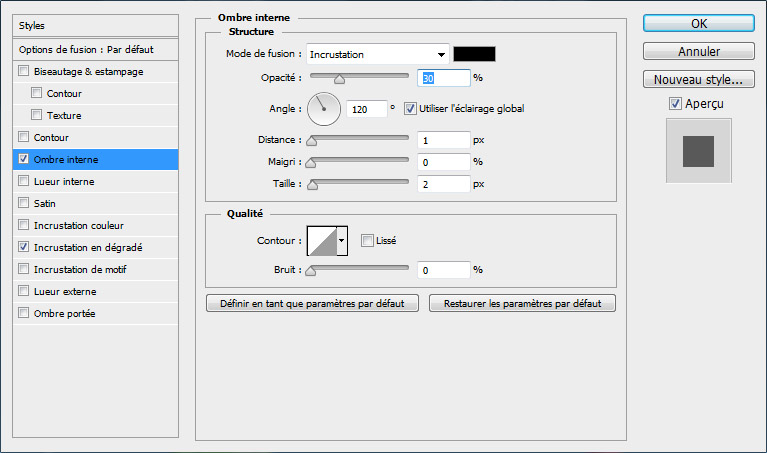
Task: Enable the standalone Contour style checkbox
Action: click(23, 137)
